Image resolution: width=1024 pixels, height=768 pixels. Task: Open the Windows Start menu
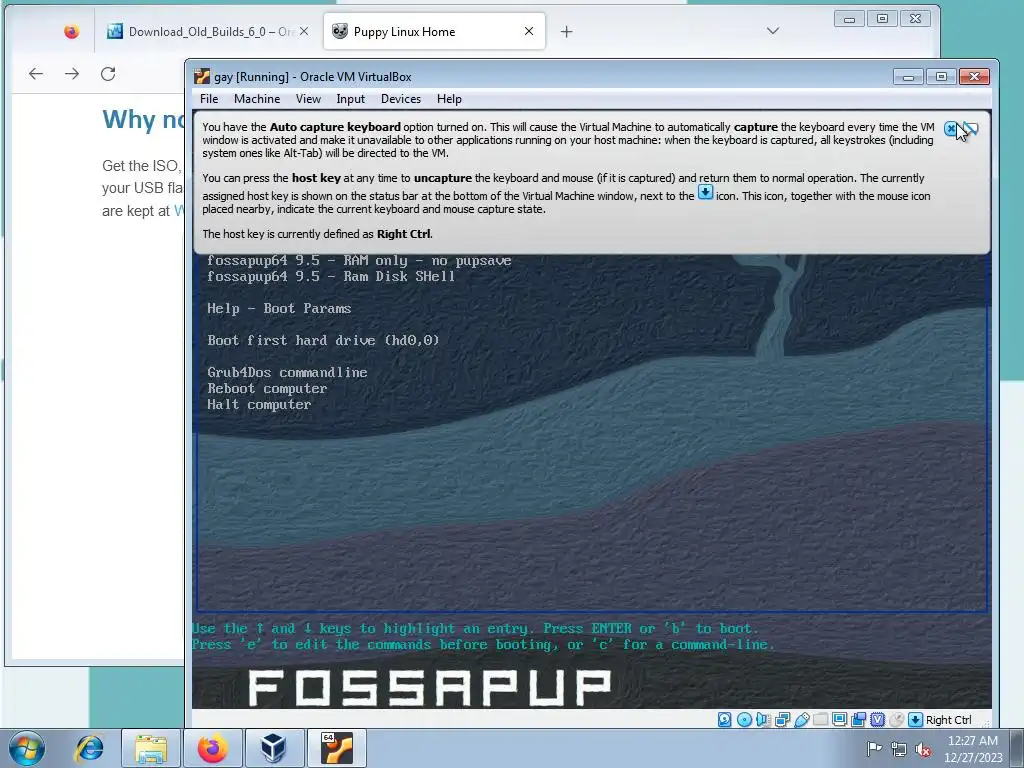pyautogui.click(x=26, y=748)
